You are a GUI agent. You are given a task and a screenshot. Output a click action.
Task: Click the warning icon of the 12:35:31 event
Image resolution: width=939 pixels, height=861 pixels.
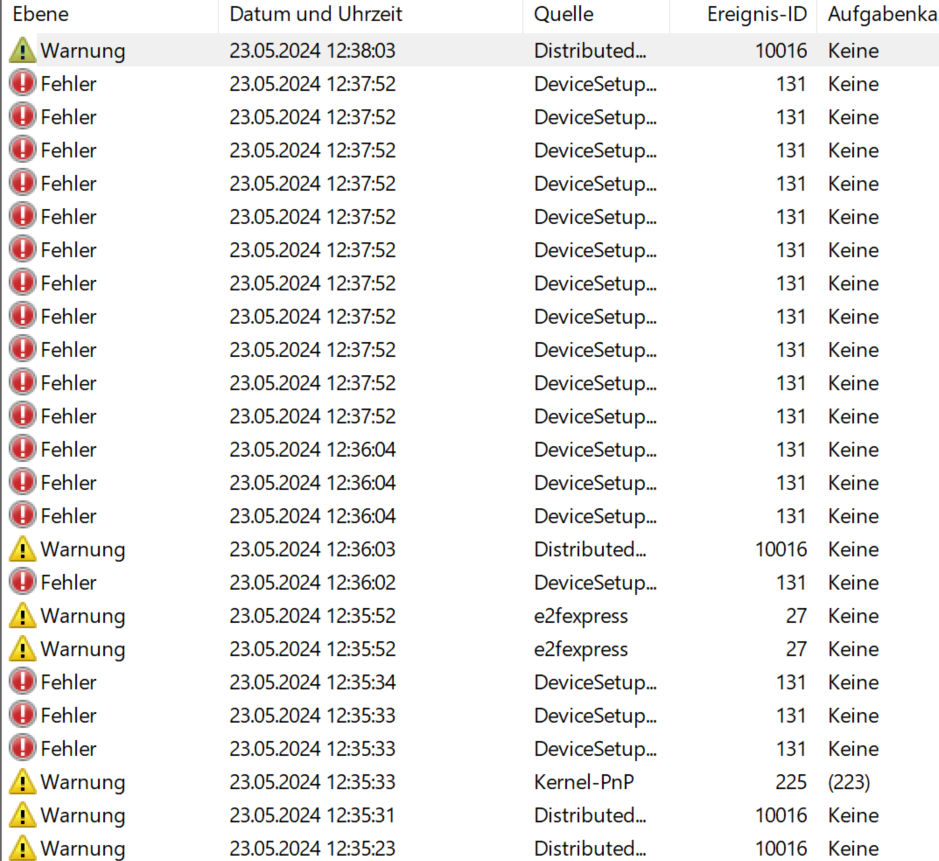tap(22, 815)
